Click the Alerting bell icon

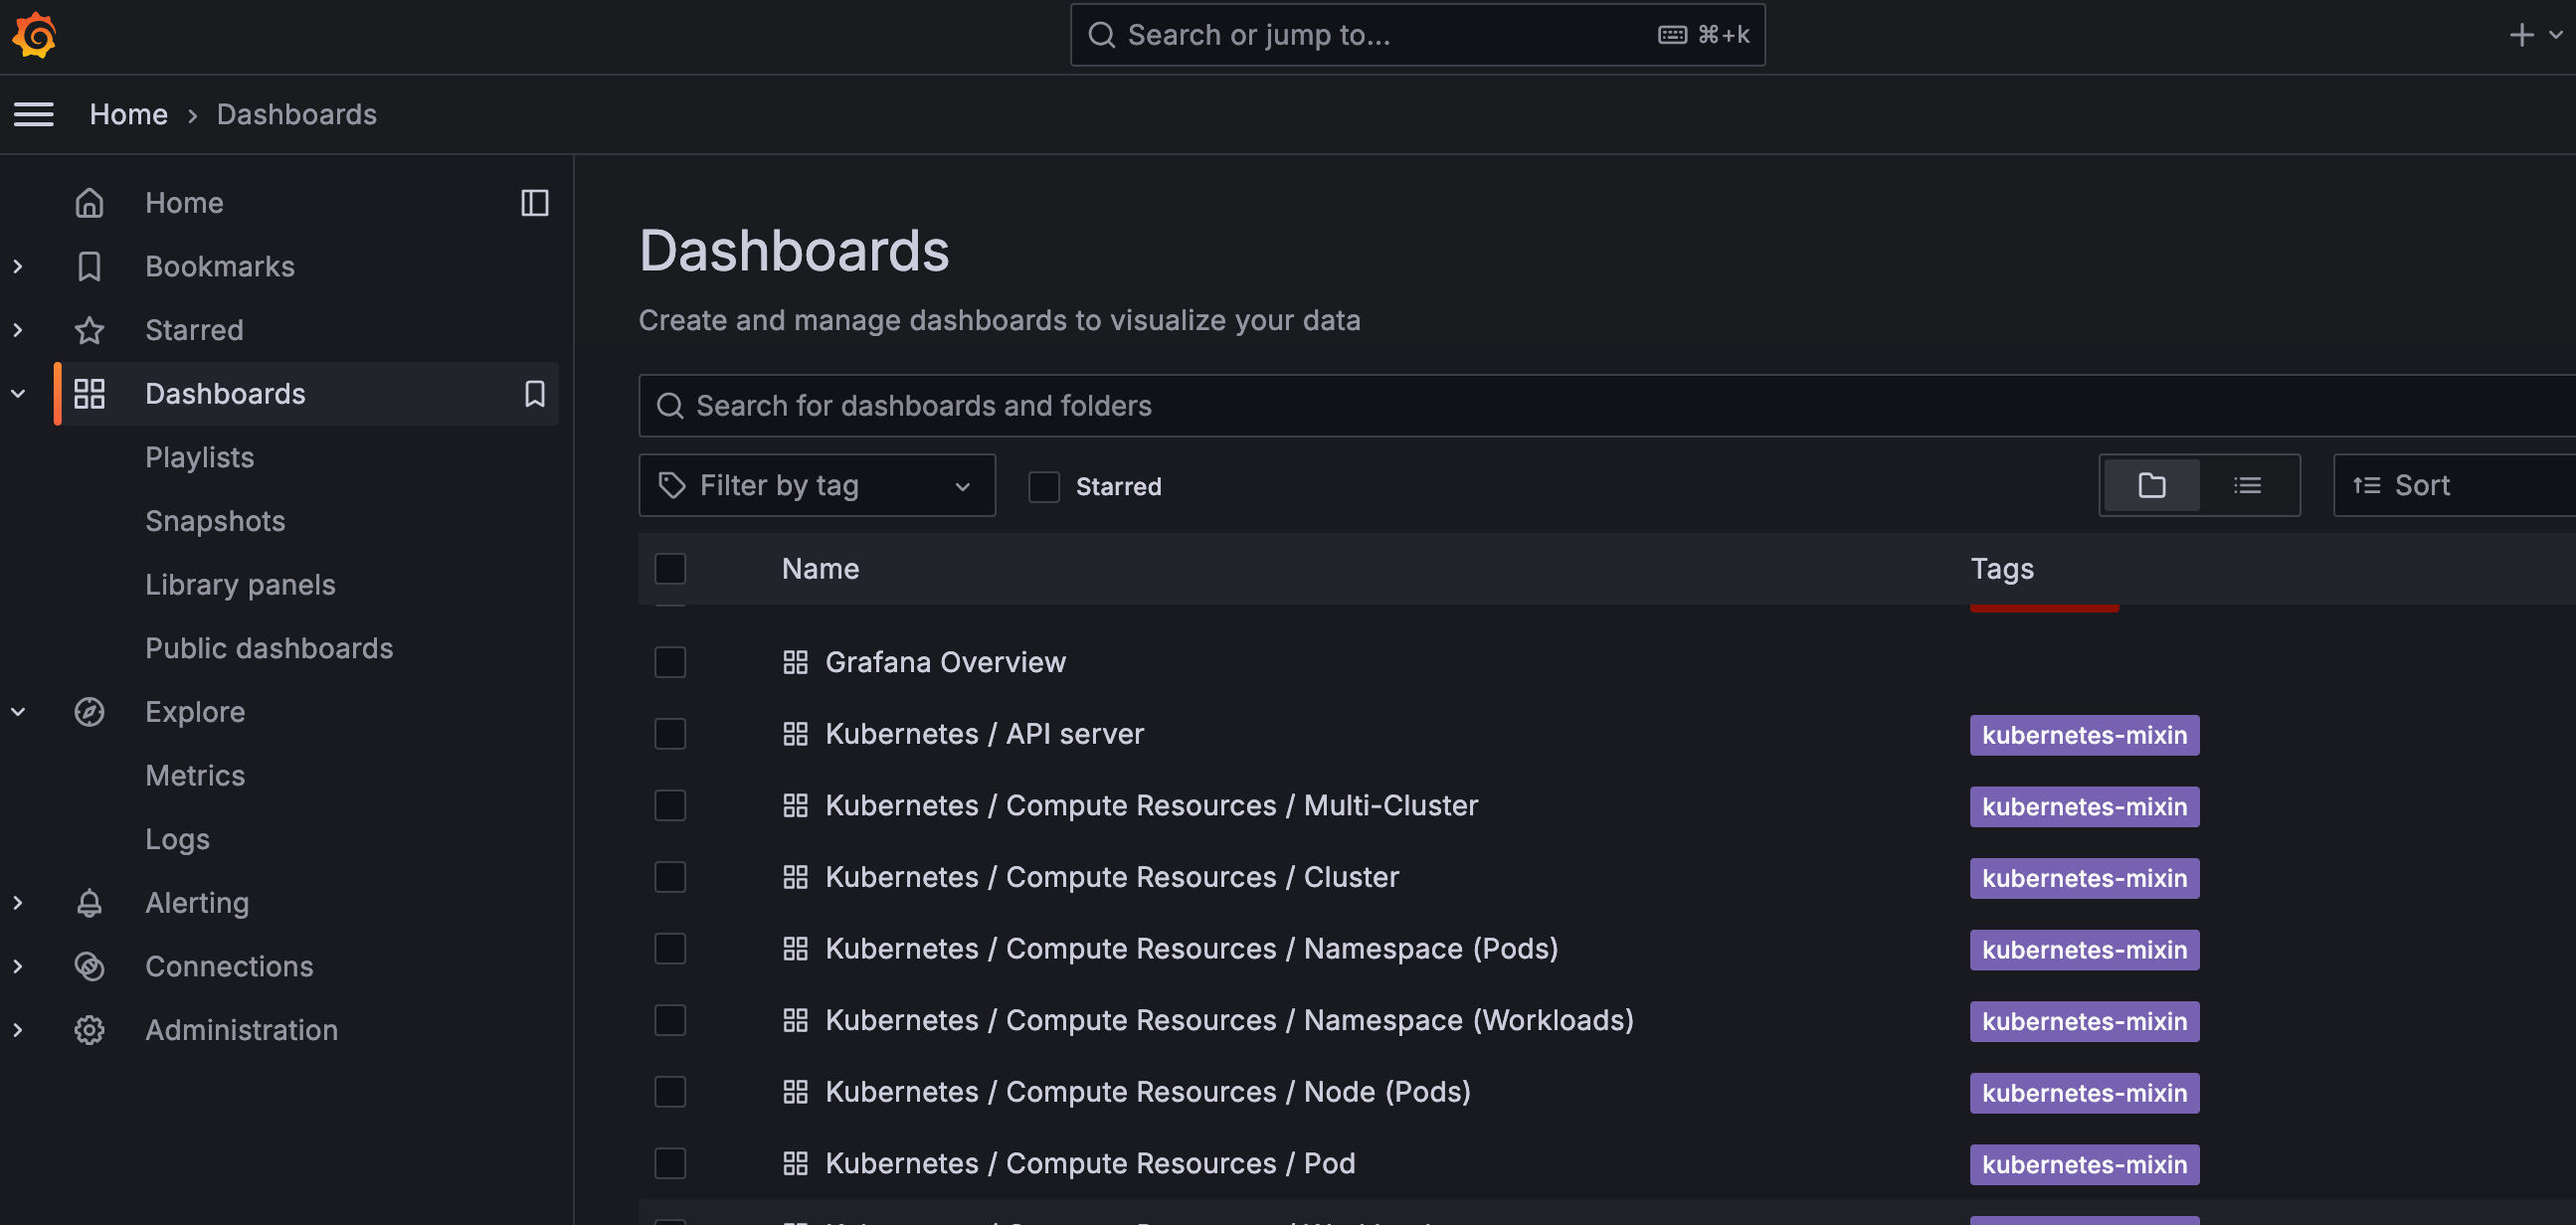point(89,903)
